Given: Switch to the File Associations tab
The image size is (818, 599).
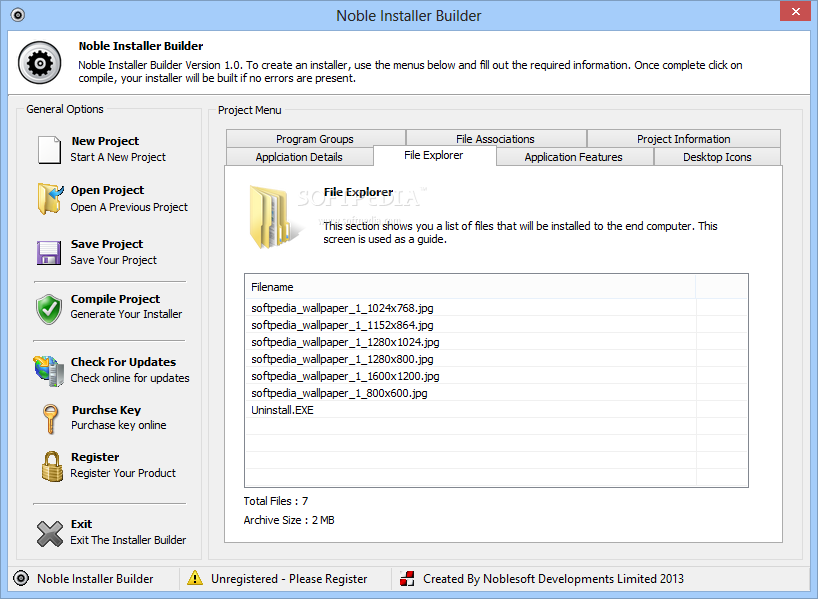Looking at the screenshot, I should (x=496, y=139).
